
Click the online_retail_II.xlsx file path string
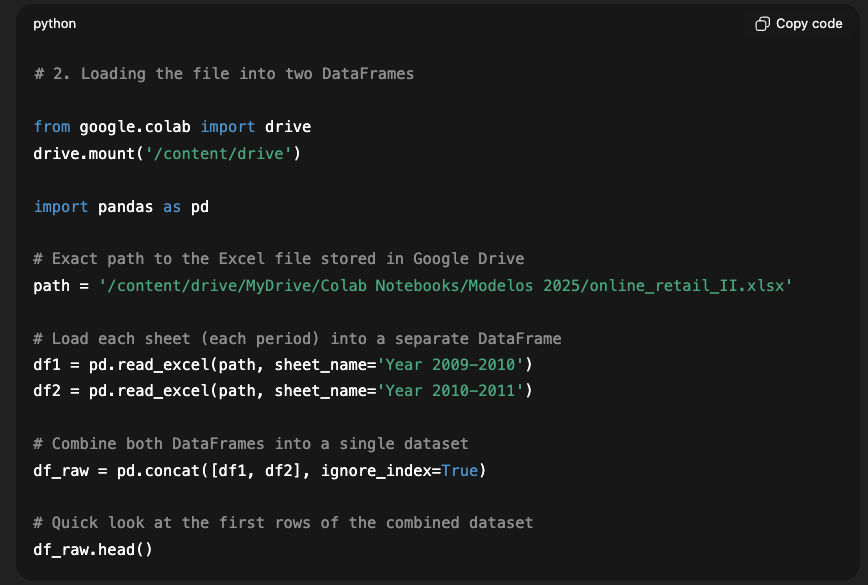click(445, 285)
